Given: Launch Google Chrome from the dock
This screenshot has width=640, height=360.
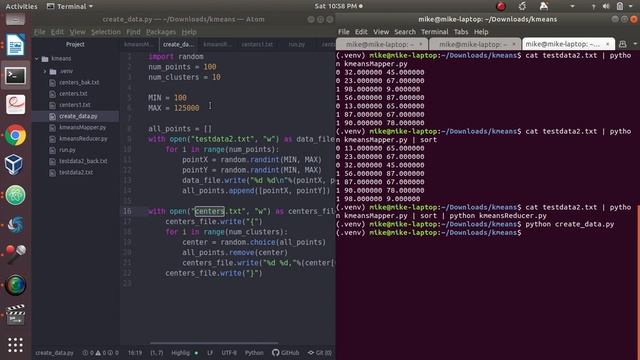Looking at the screenshot, I should tap(16, 135).
